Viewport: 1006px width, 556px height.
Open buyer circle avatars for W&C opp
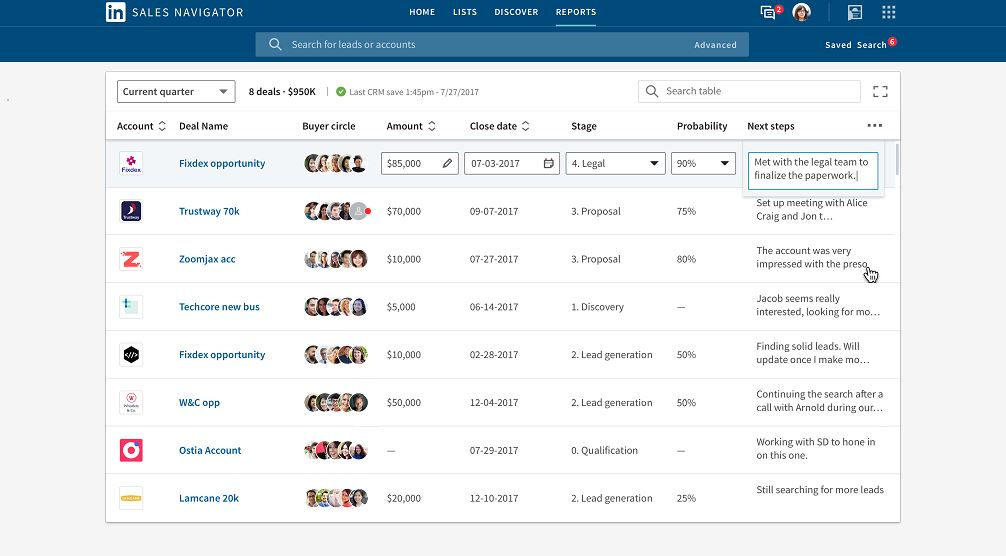pyautogui.click(x=336, y=402)
